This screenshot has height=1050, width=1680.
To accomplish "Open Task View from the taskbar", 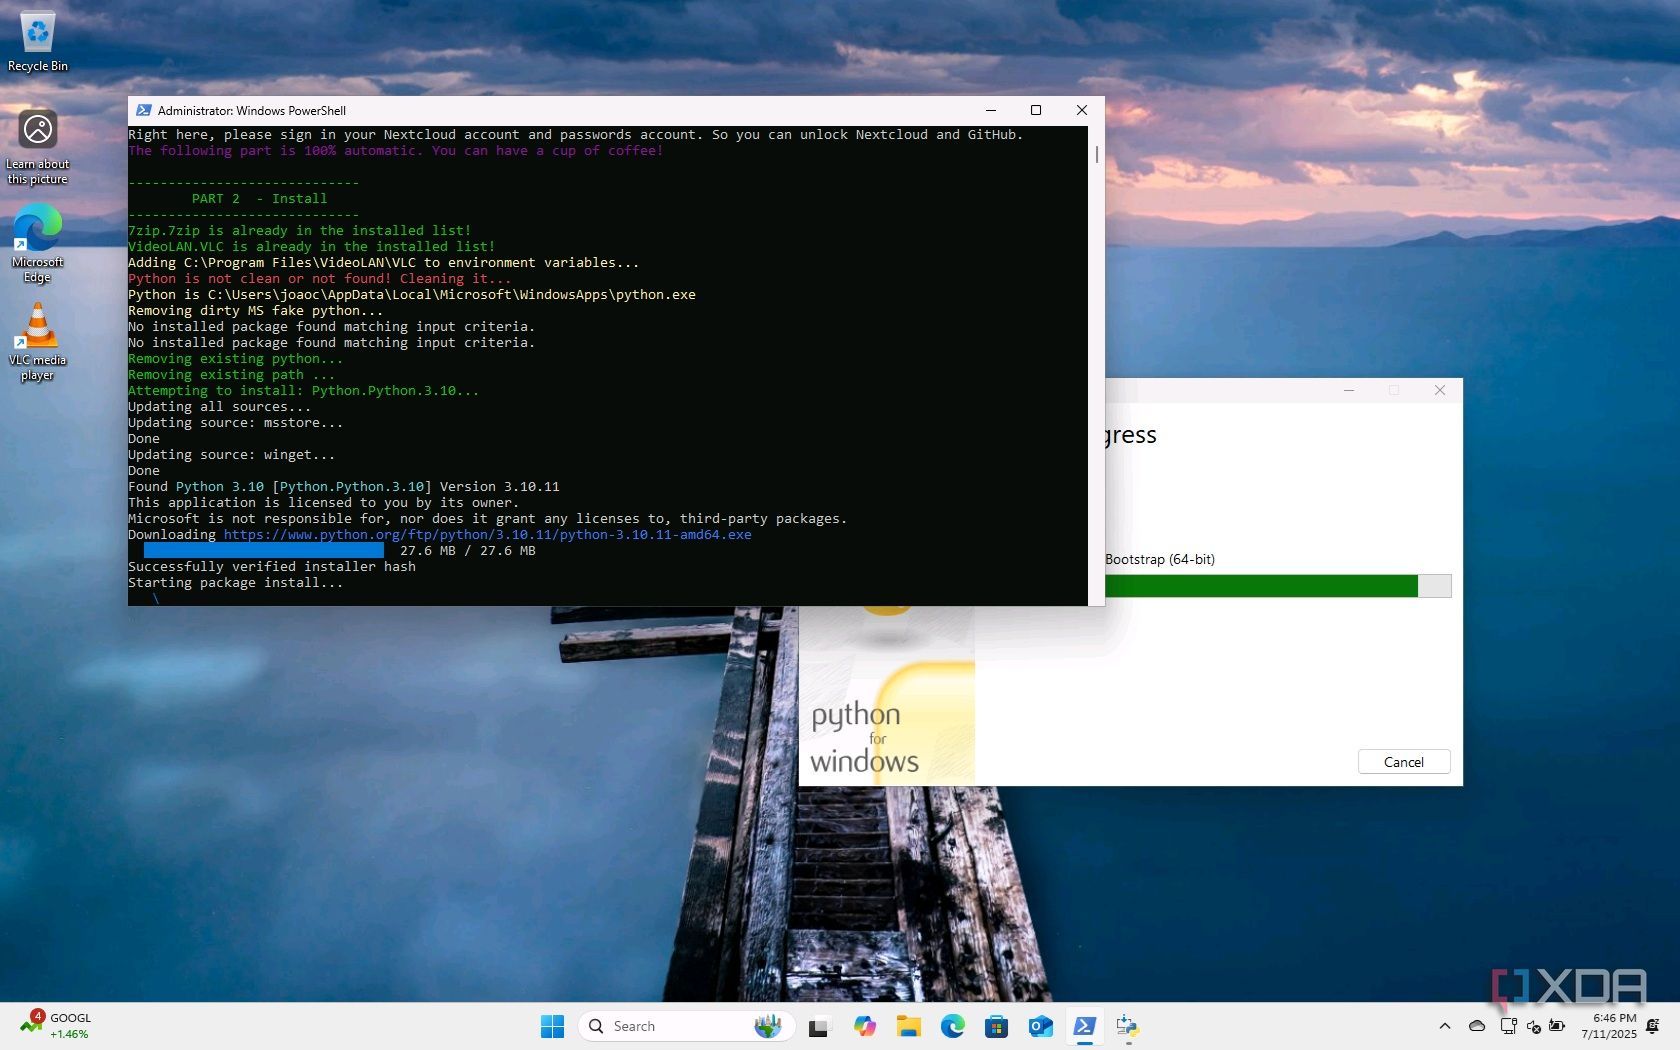I will coord(819,1026).
